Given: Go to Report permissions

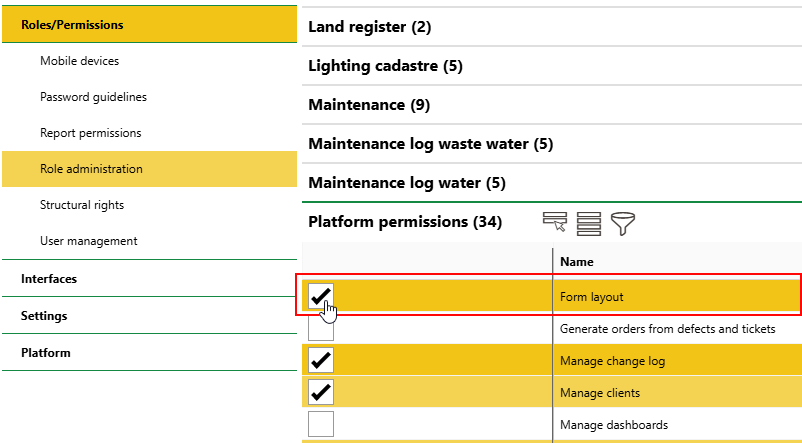Looking at the screenshot, I should tap(90, 133).
